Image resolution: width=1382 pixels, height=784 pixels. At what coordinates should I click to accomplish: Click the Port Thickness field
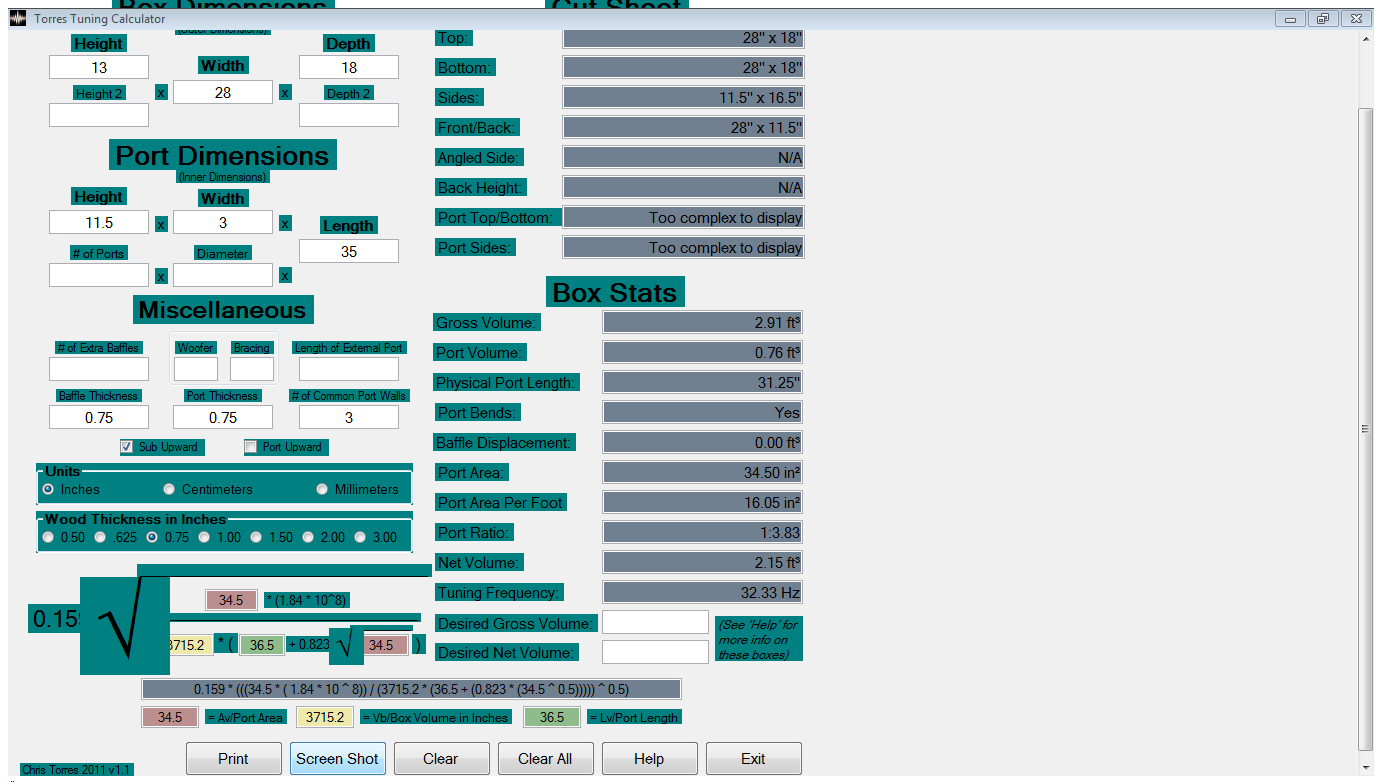pos(223,417)
